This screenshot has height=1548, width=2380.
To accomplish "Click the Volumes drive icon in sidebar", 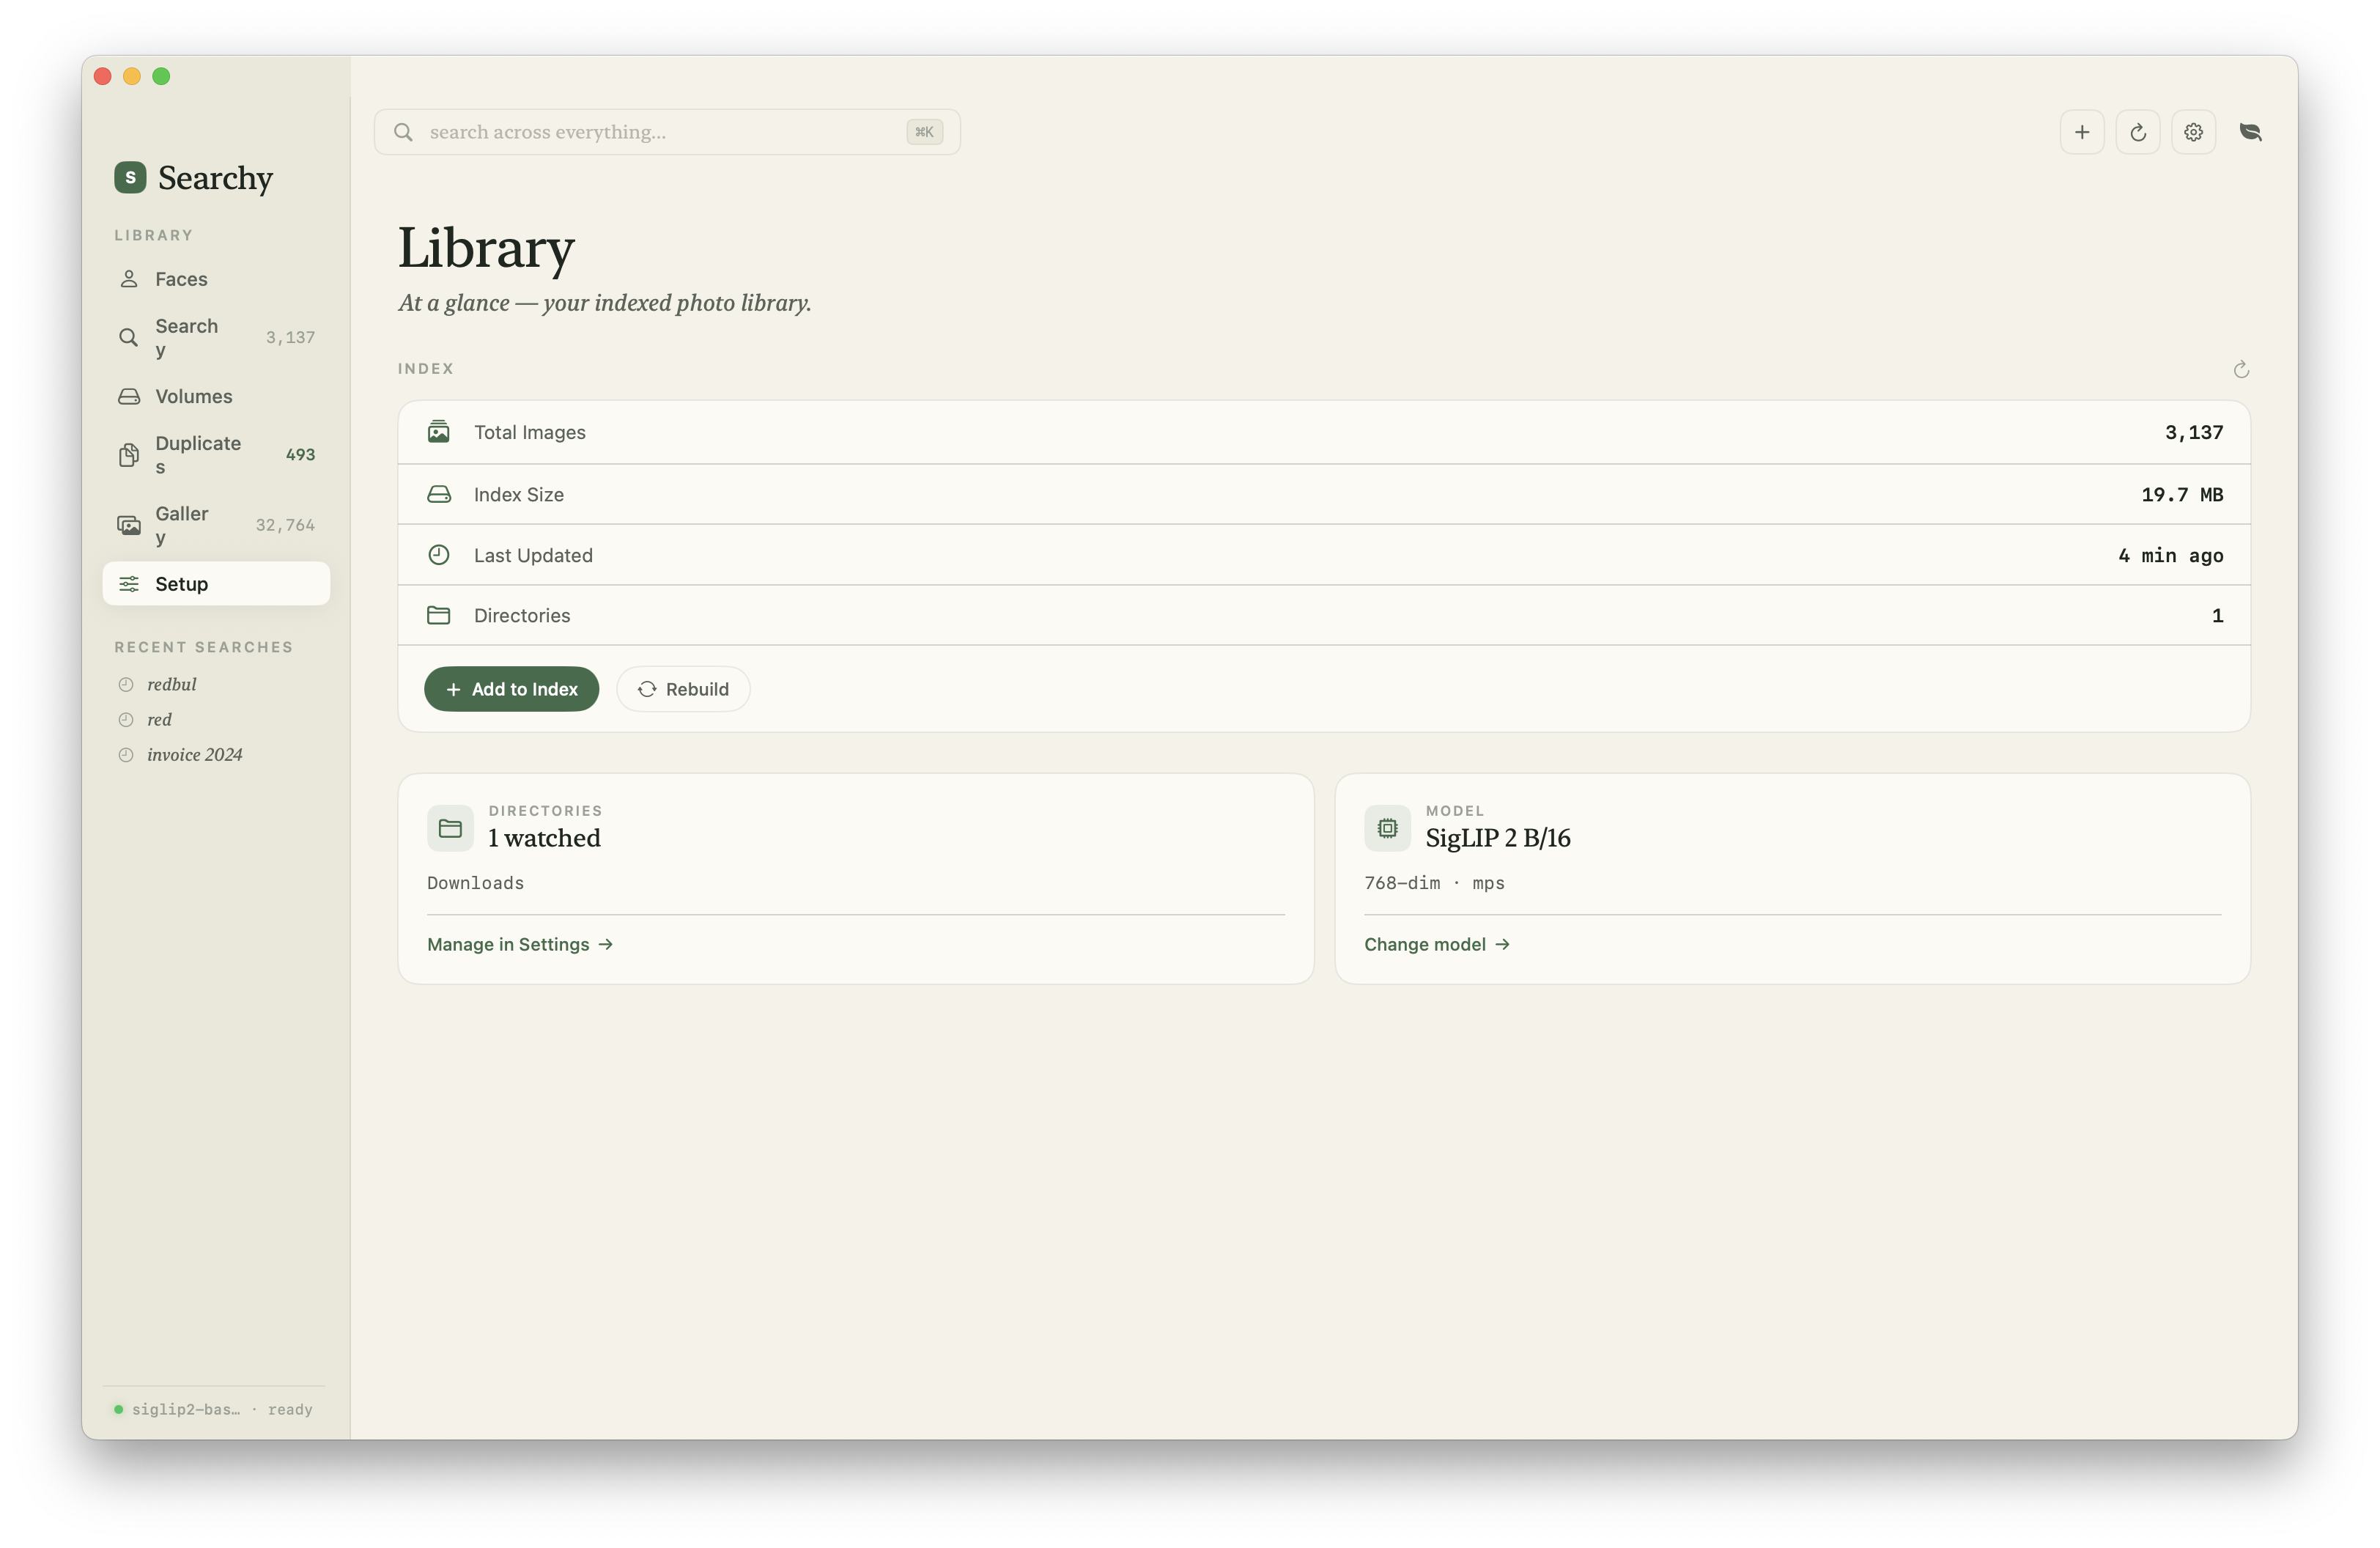I will coord(129,396).
